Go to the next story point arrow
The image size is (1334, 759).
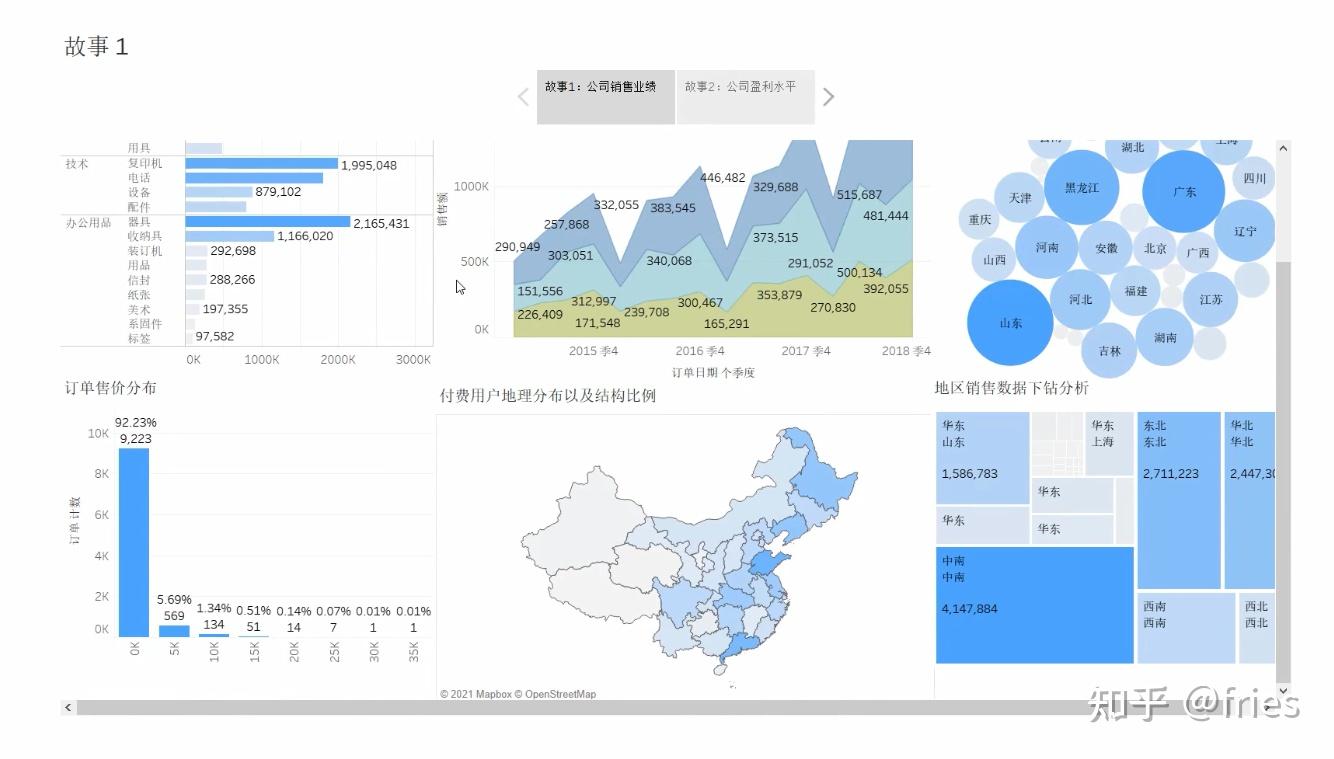pos(828,97)
